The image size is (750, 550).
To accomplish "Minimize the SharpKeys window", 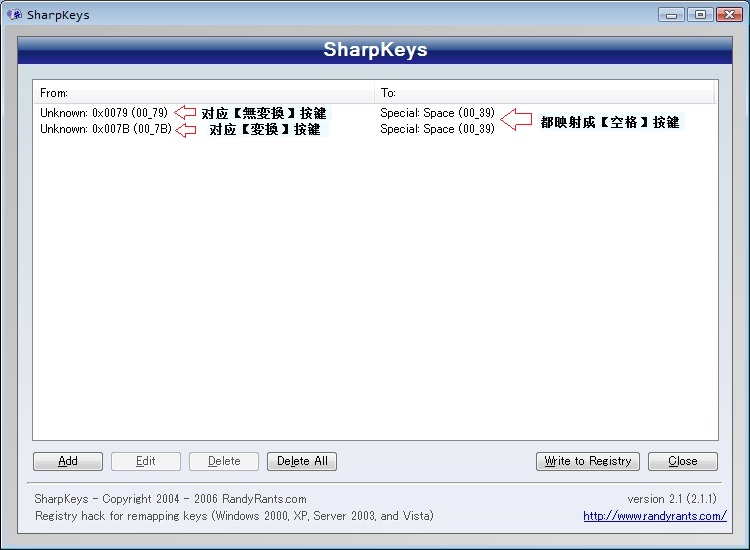I will coord(672,15).
